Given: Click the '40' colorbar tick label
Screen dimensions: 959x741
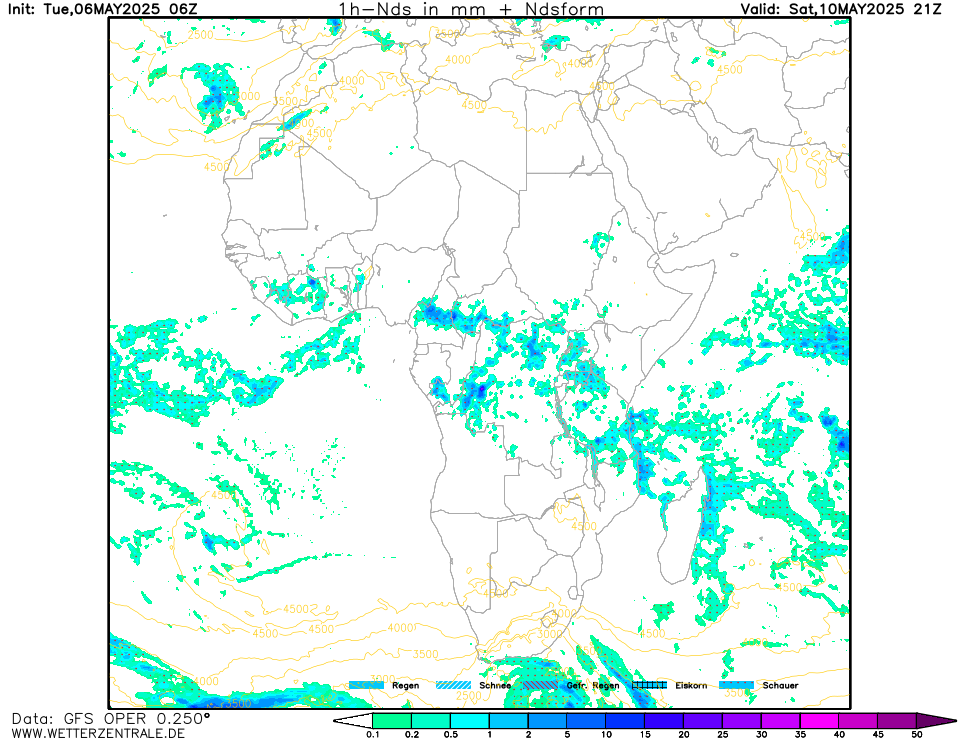Looking at the screenshot, I should point(839,734).
